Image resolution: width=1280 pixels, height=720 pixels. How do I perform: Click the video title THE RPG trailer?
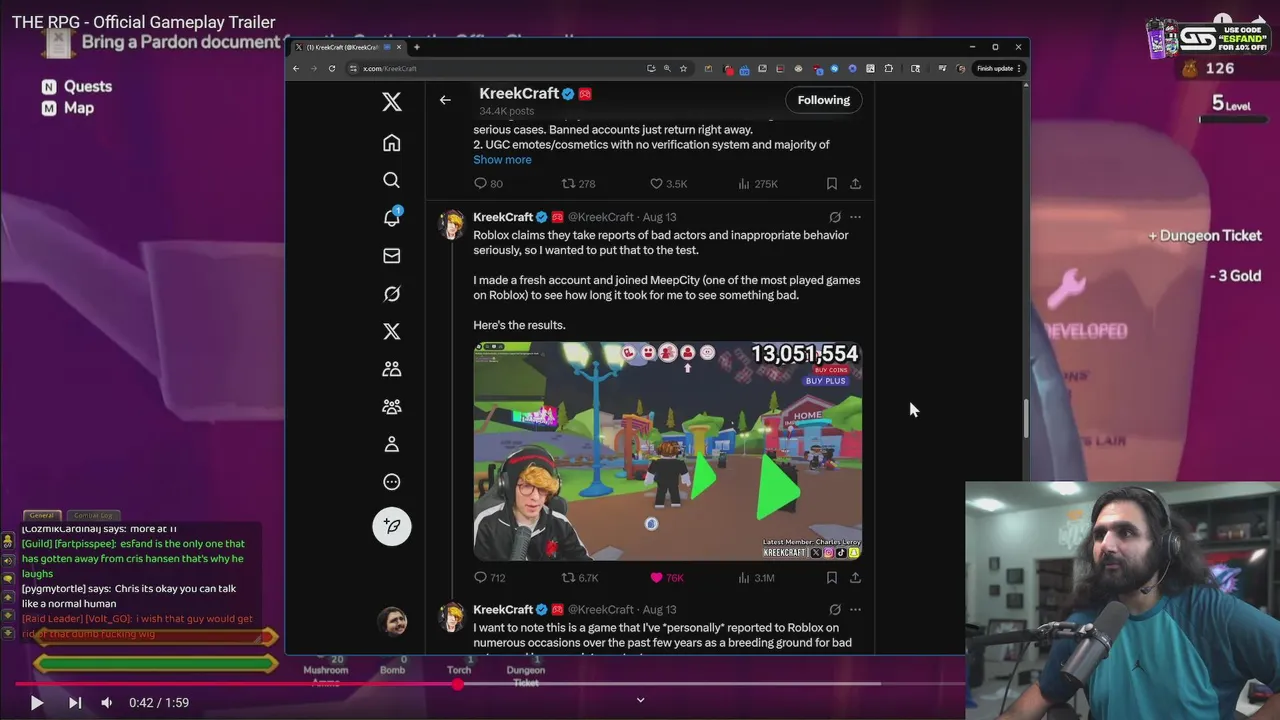(x=144, y=22)
